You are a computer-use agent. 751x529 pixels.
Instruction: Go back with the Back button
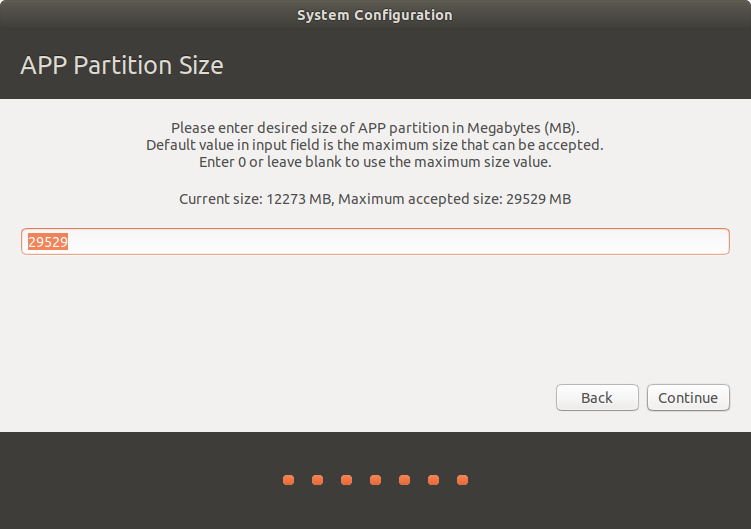click(597, 397)
